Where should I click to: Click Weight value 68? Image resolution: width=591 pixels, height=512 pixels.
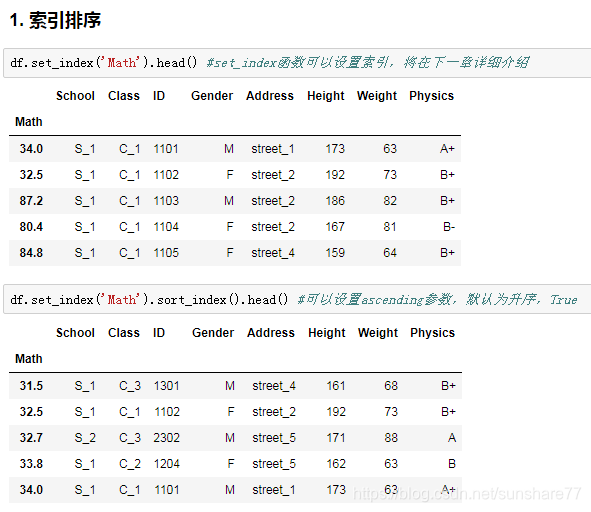pos(391,386)
